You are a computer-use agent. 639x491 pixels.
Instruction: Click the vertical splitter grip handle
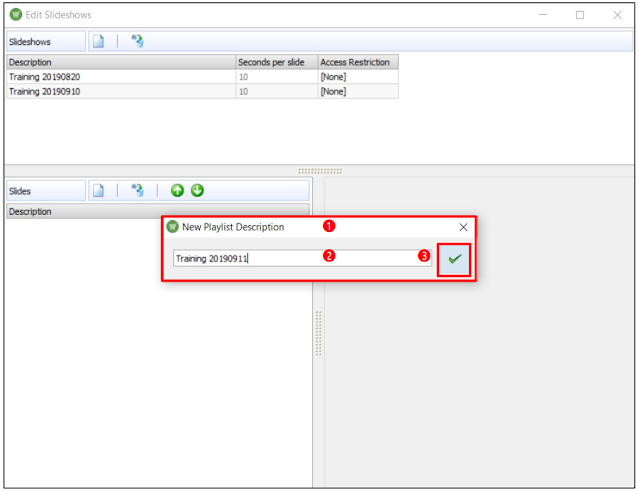click(318, 333)
